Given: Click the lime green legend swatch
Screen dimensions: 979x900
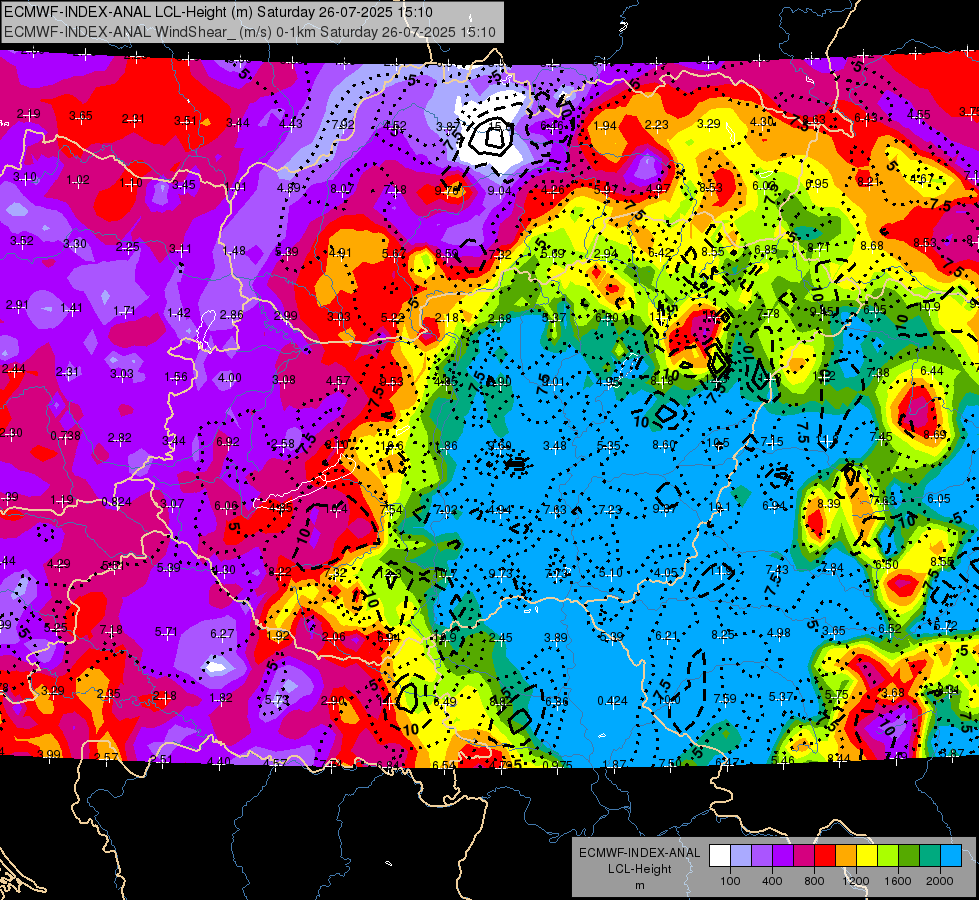Looking at the screenshot, I should click(888, 856).
